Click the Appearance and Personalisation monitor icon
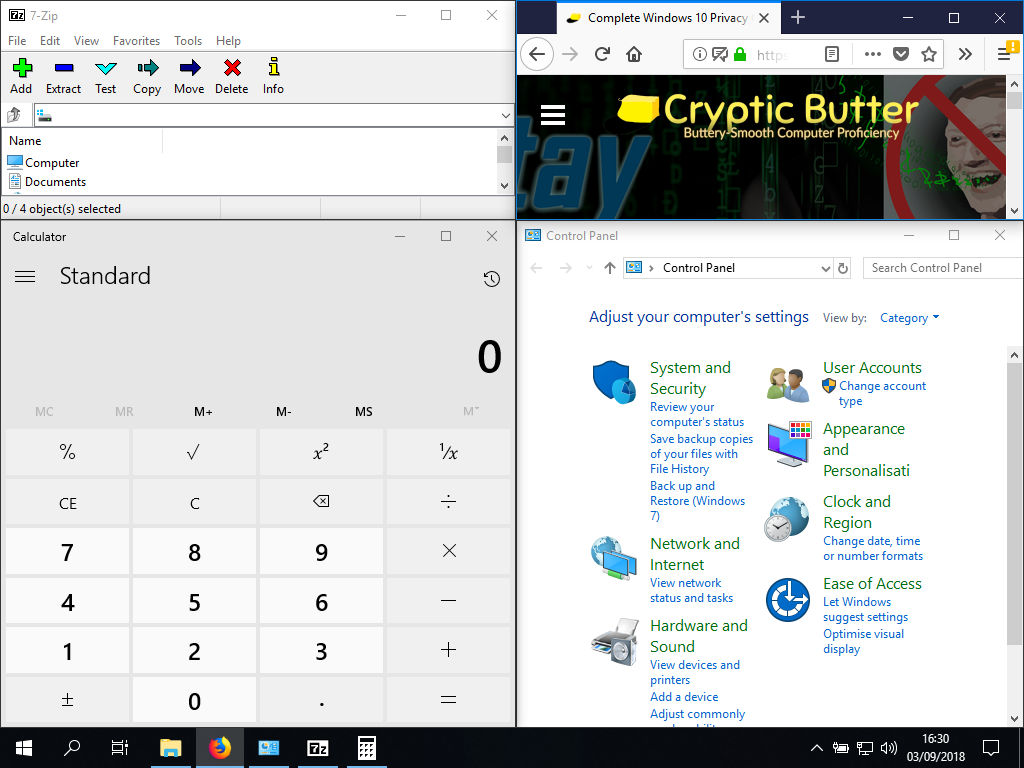Image resolution: width=1024 pixels, height=768 pixels. pos(789,444)
